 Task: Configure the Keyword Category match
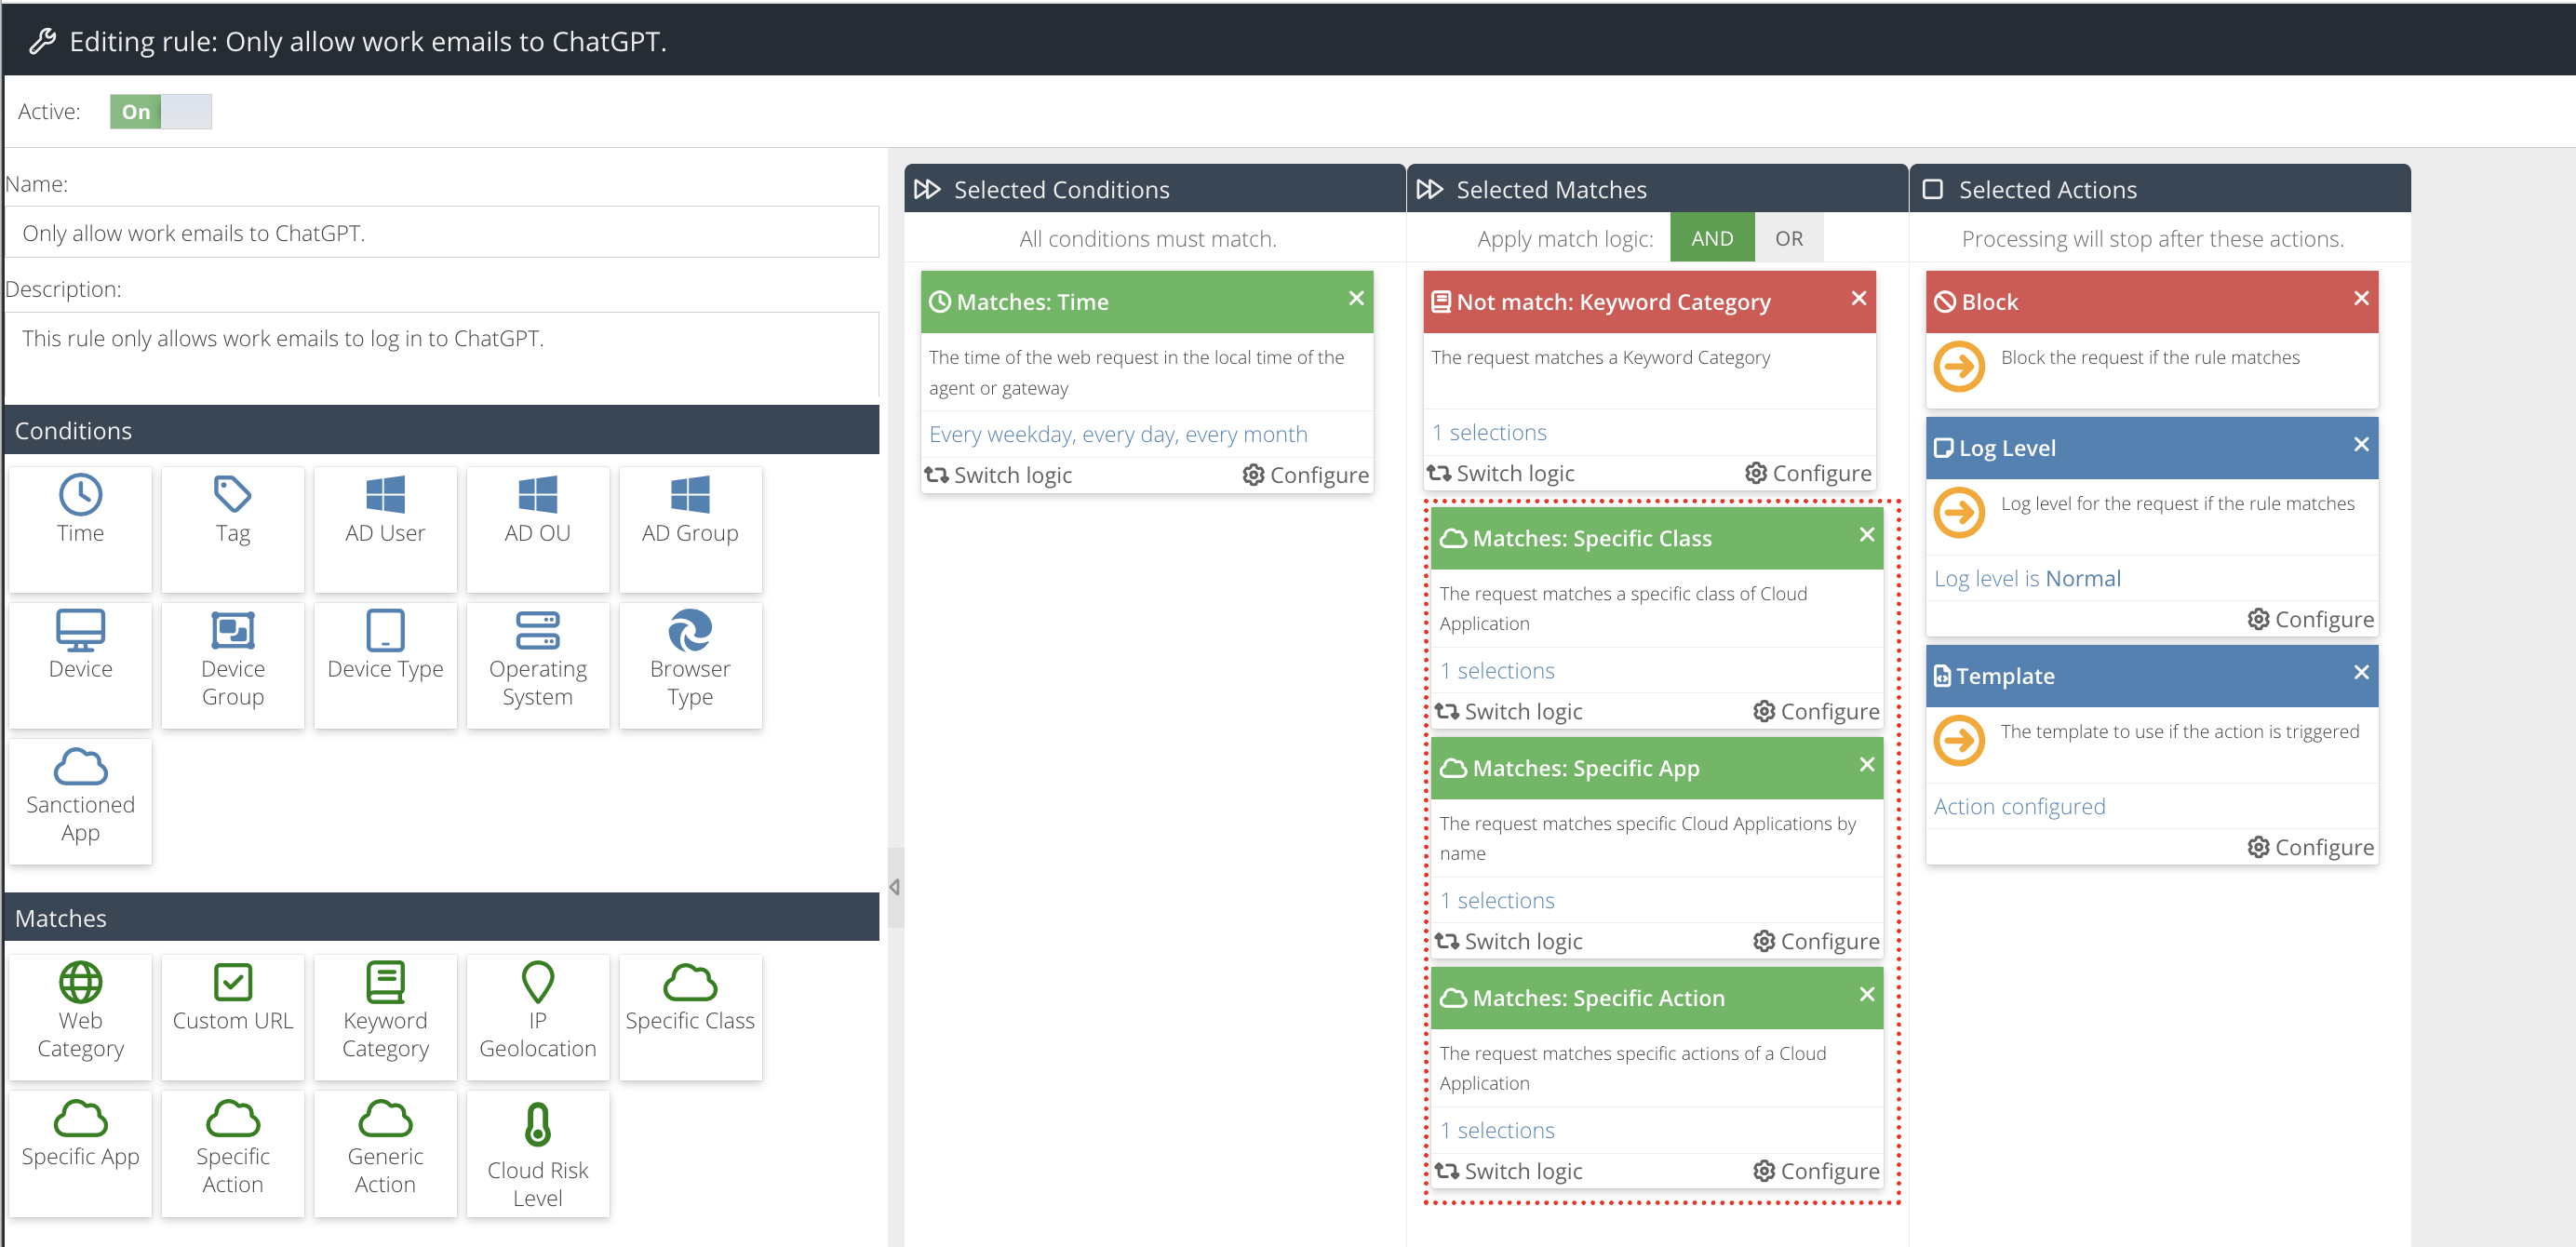point(1809,473)
